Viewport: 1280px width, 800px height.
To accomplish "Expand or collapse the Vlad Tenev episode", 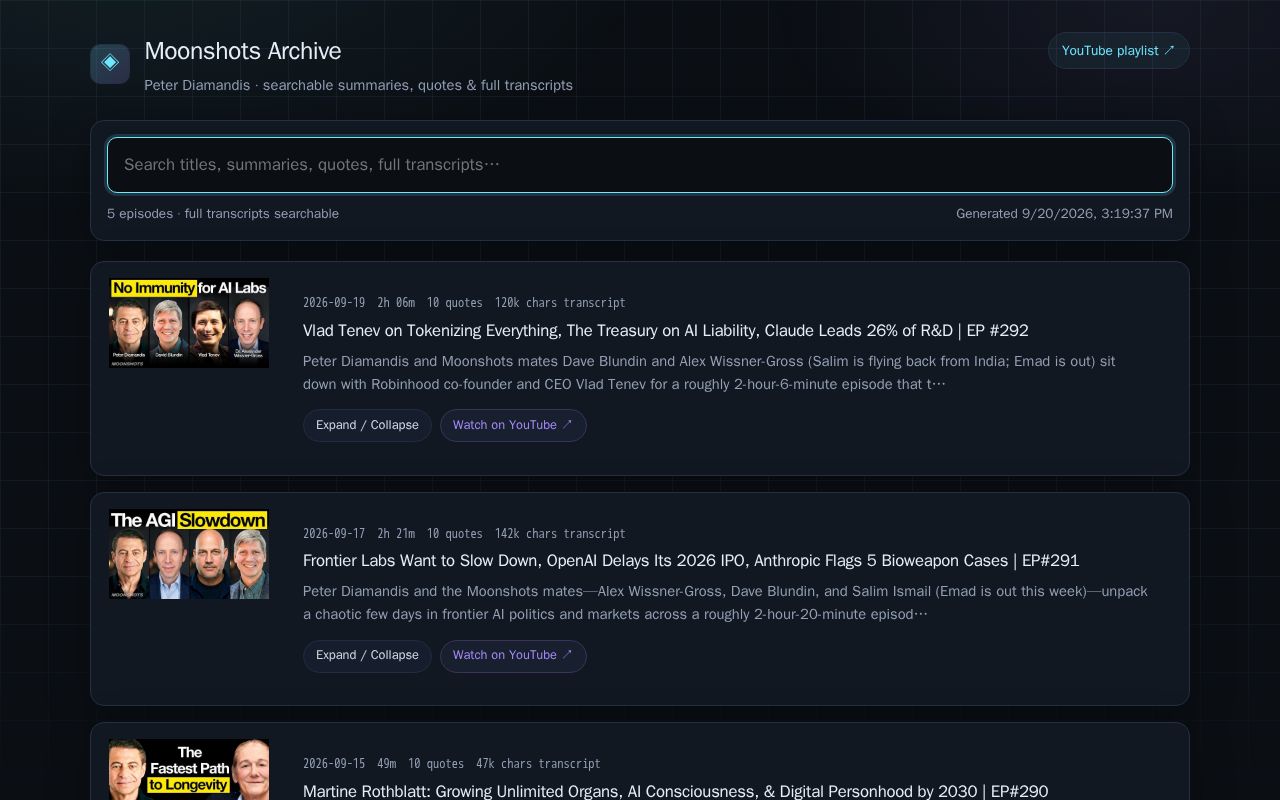I will 367,425.
